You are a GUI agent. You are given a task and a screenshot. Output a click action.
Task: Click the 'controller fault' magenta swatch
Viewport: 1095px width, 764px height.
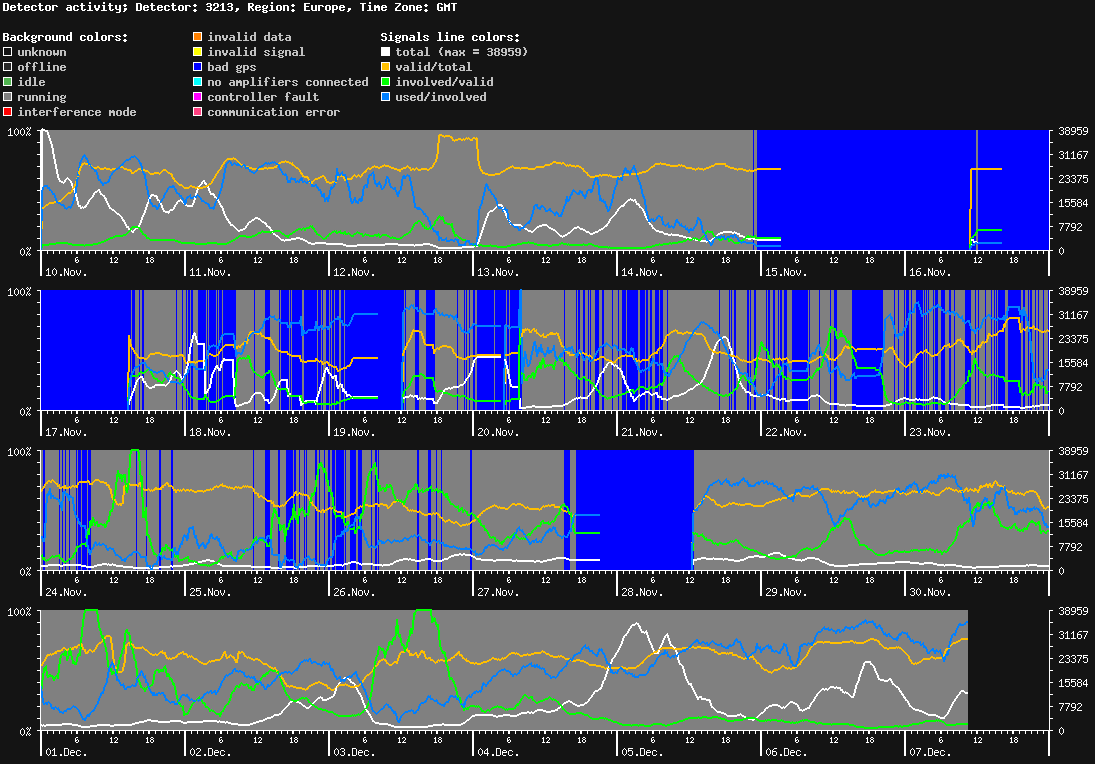pyautogui.click(x=197, y=97)
